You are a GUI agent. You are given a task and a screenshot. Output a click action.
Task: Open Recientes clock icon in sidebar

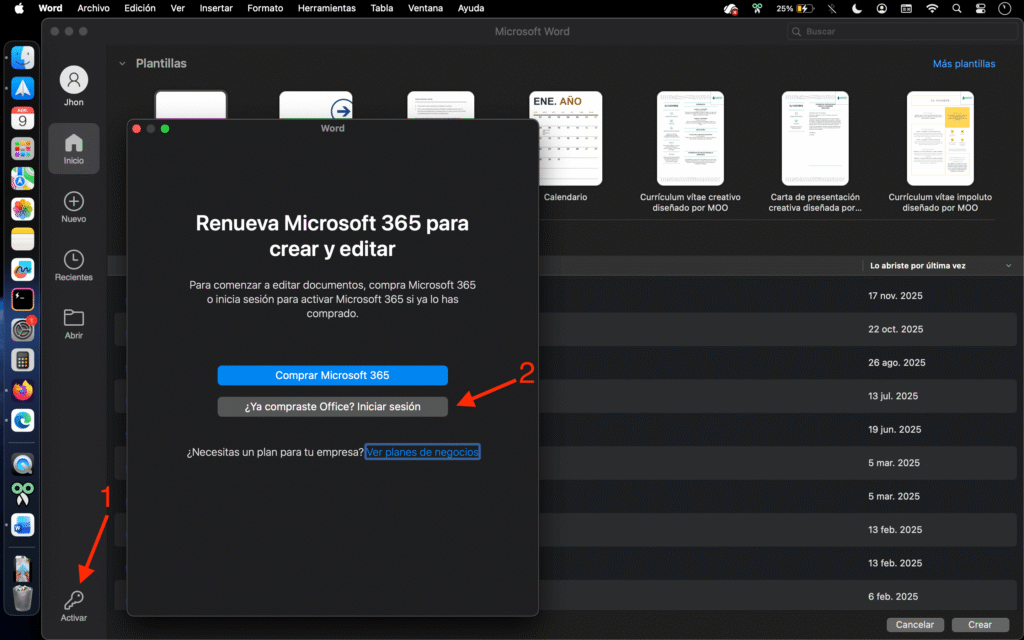(73, 261)
